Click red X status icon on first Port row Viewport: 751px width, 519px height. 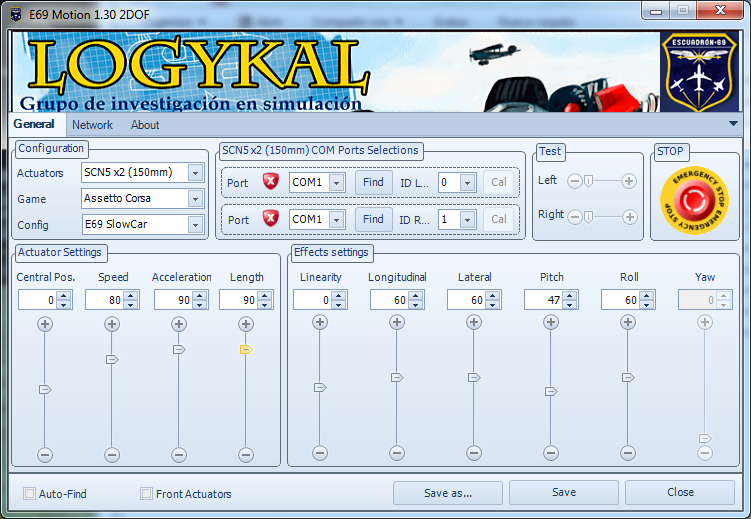tap(271, 181)
